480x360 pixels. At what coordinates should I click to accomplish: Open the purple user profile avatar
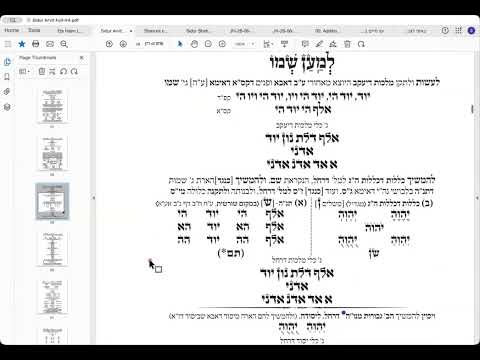[x=471, y=31]
